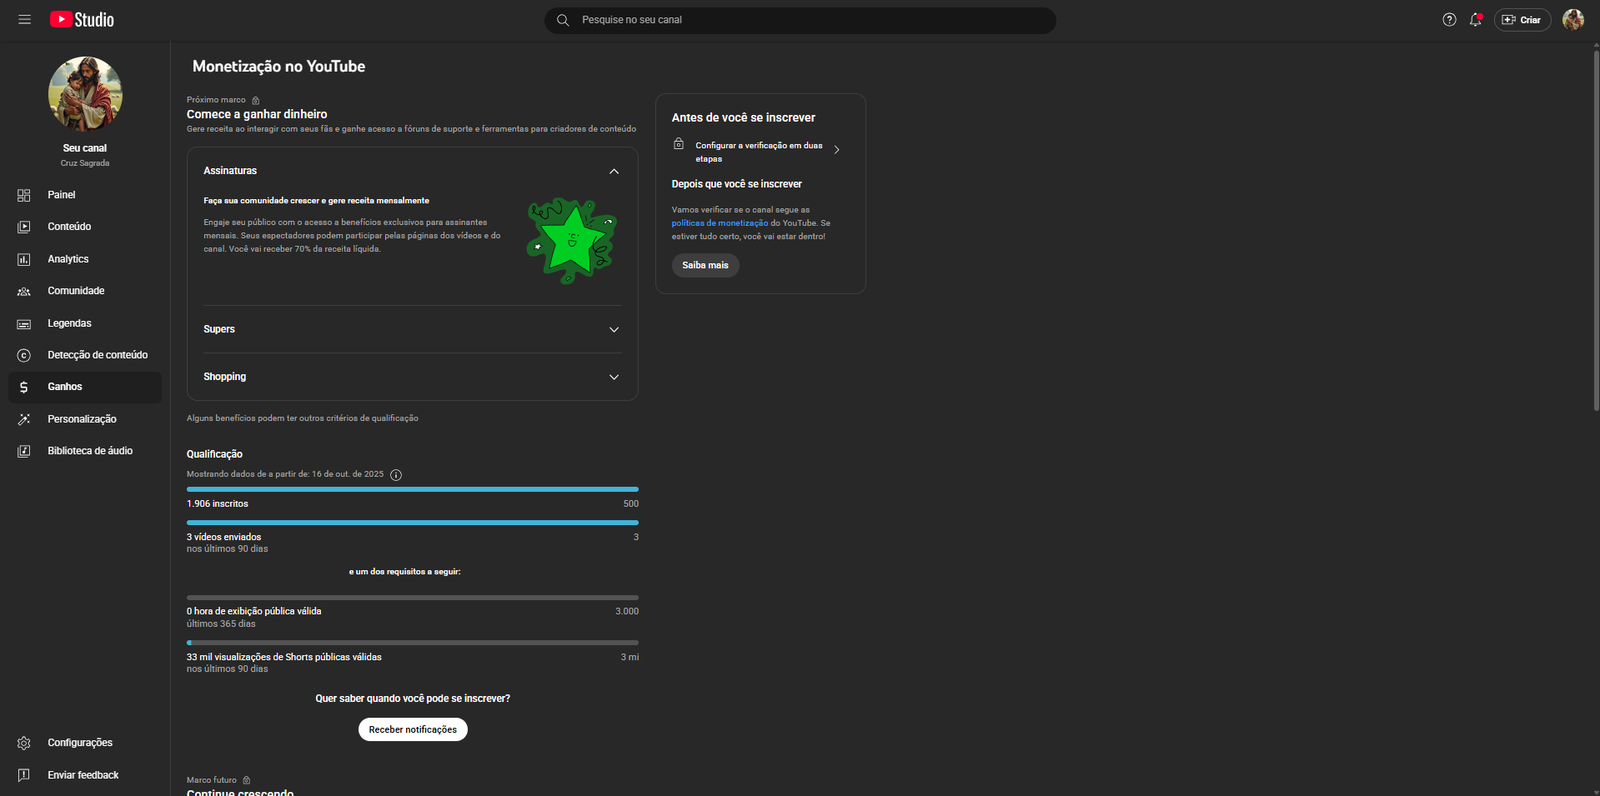
Task: Click the info icon beside qualification date
Action: point(396,475)
